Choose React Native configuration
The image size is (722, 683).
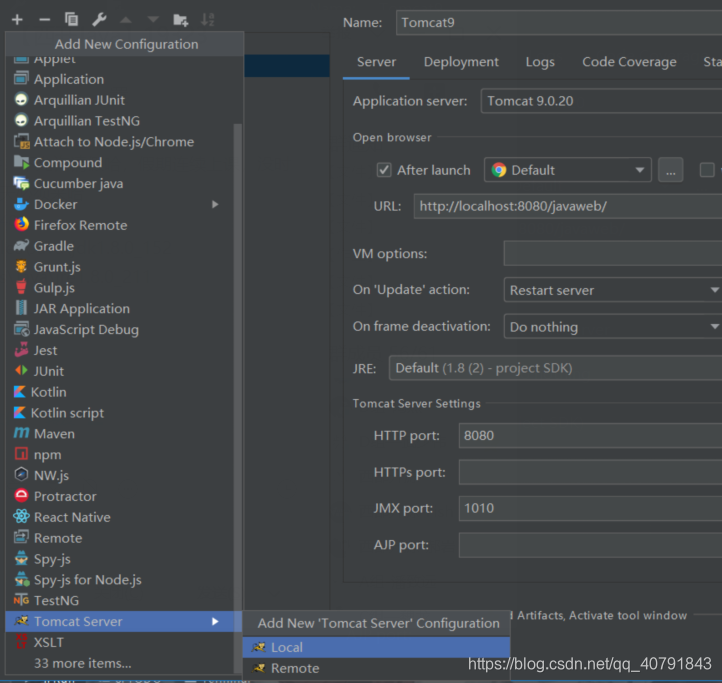(123, 518)
